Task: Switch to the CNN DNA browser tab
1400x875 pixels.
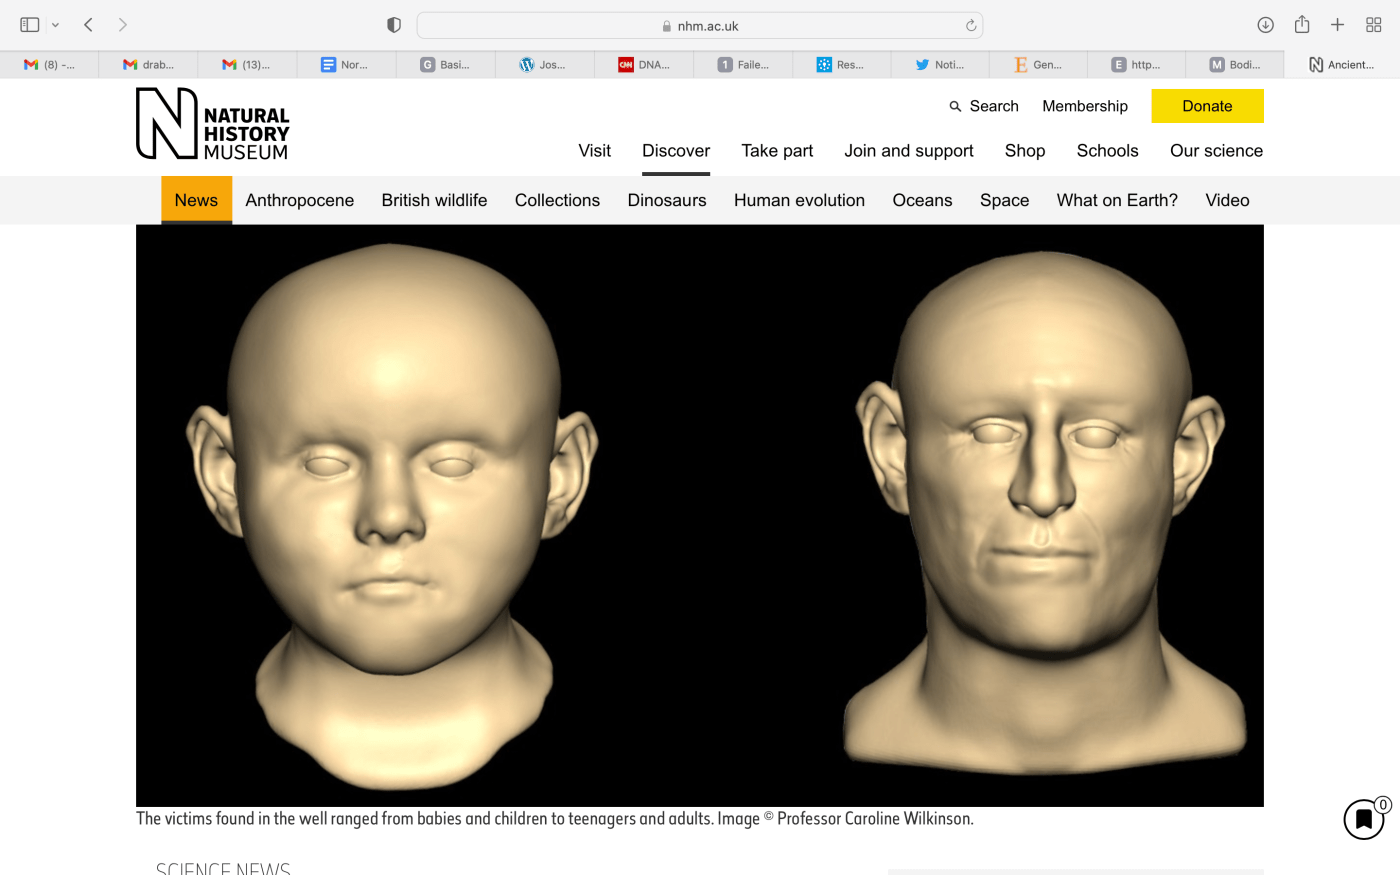Action: point(643,65)
